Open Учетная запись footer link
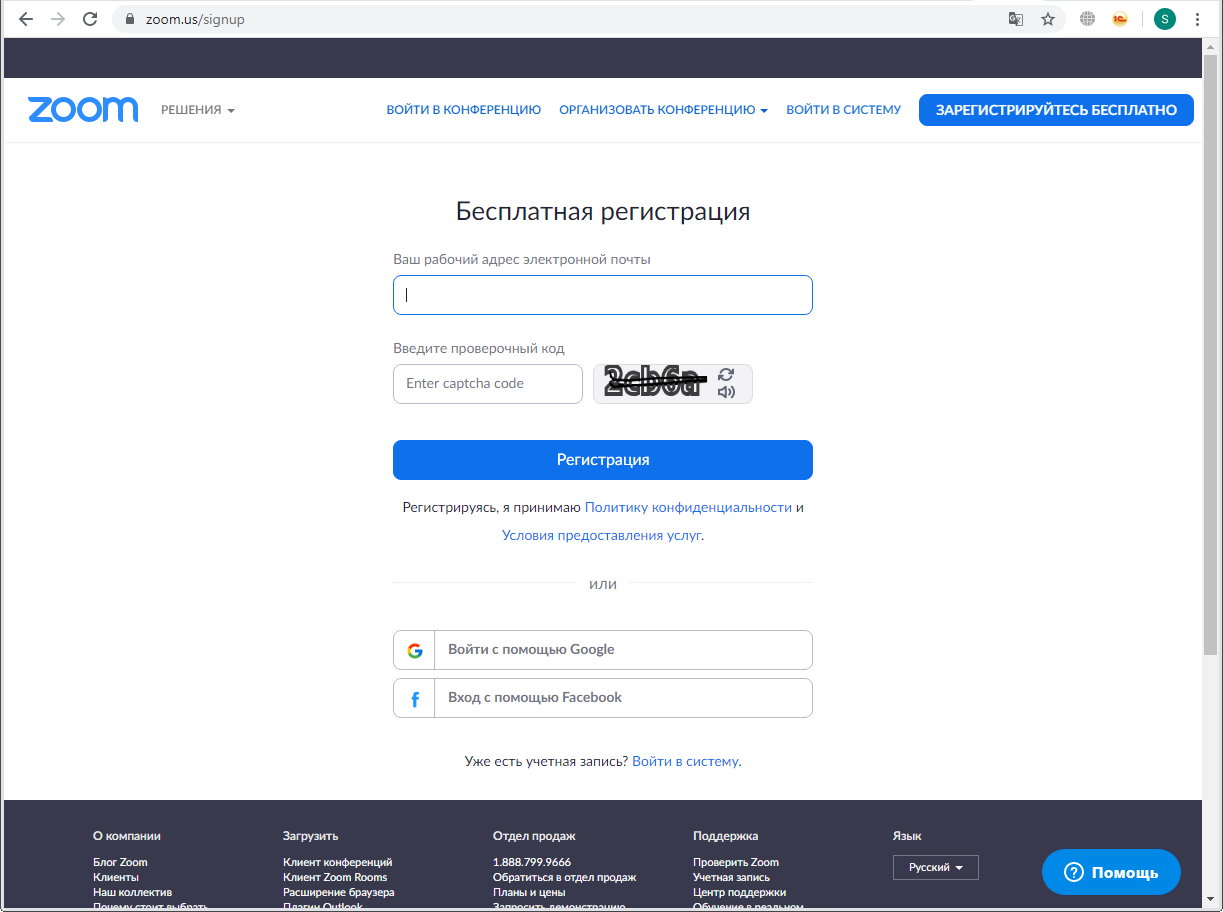 (x=731, y=877)
